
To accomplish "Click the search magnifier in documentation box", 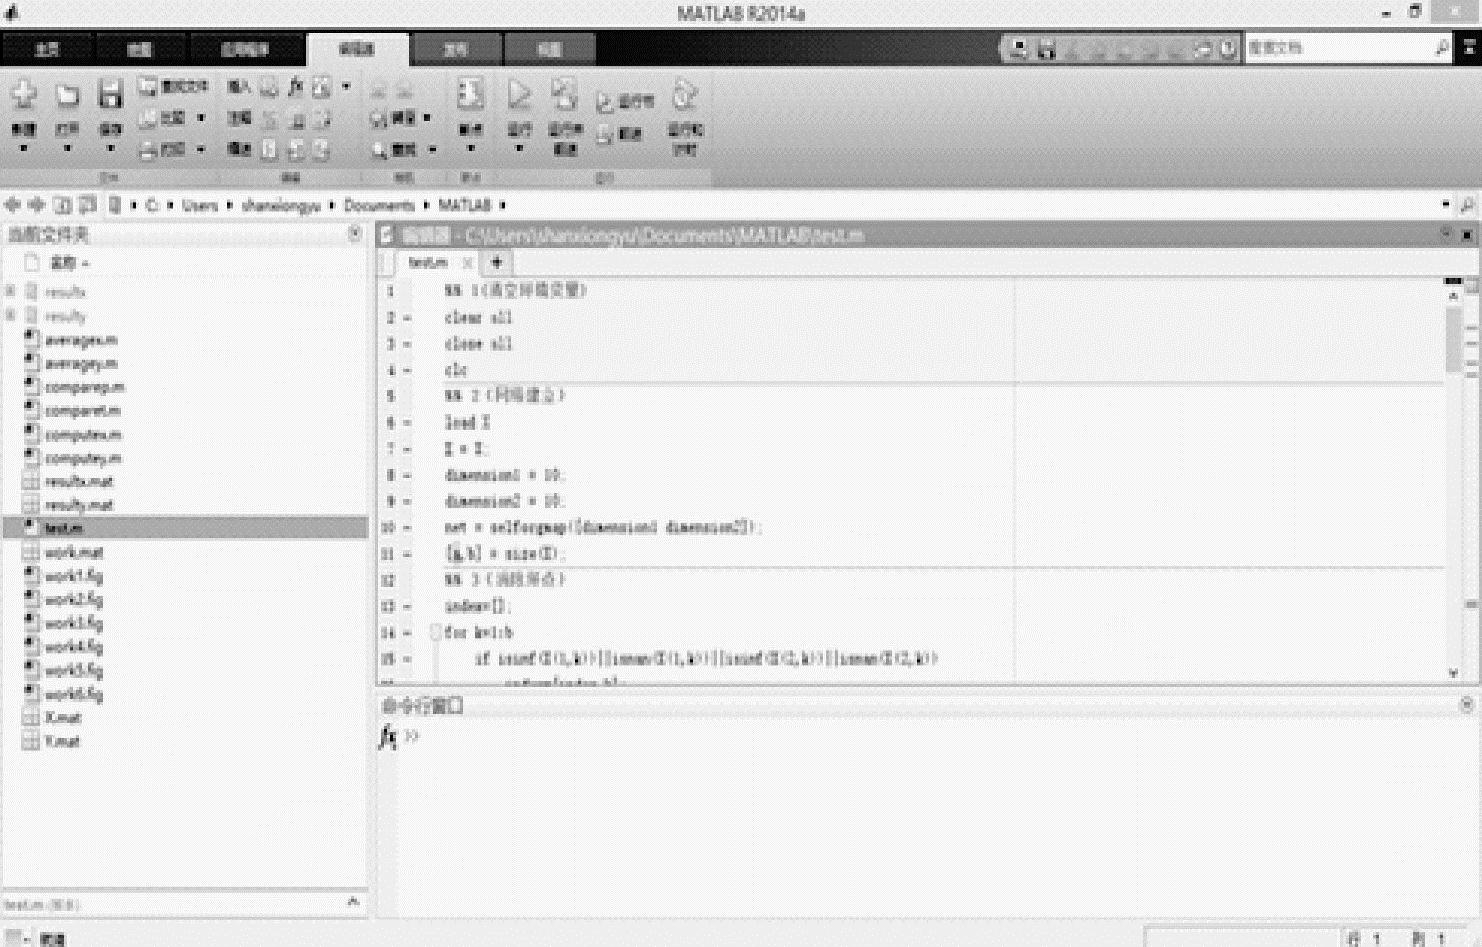I will 1441,47.
